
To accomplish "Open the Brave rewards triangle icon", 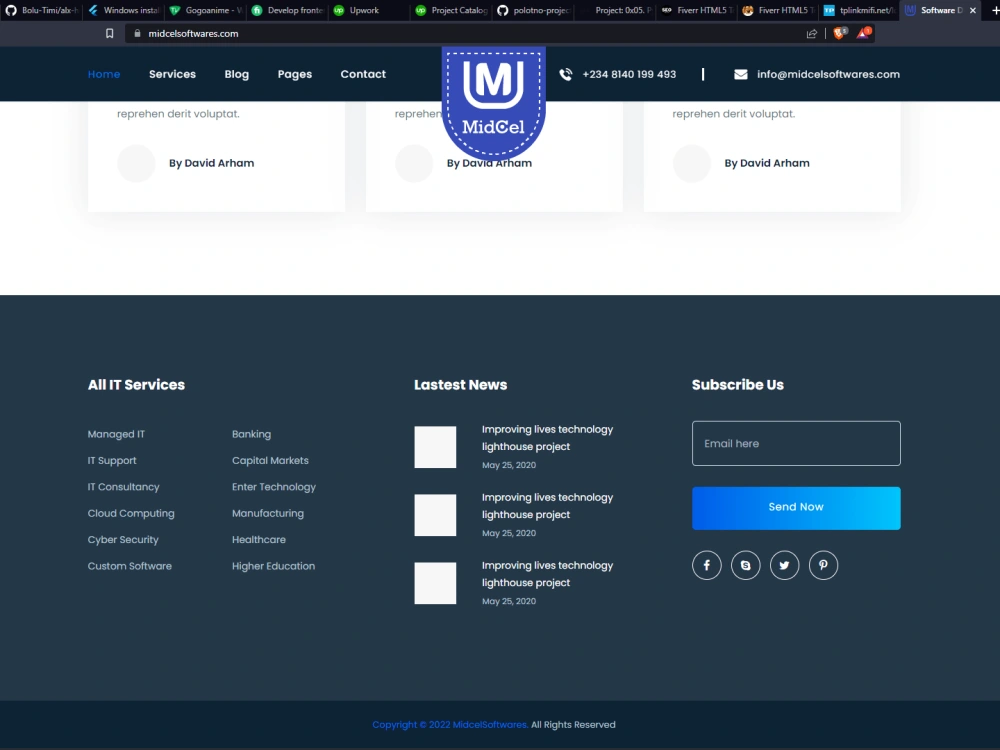I will coord(864,33).
